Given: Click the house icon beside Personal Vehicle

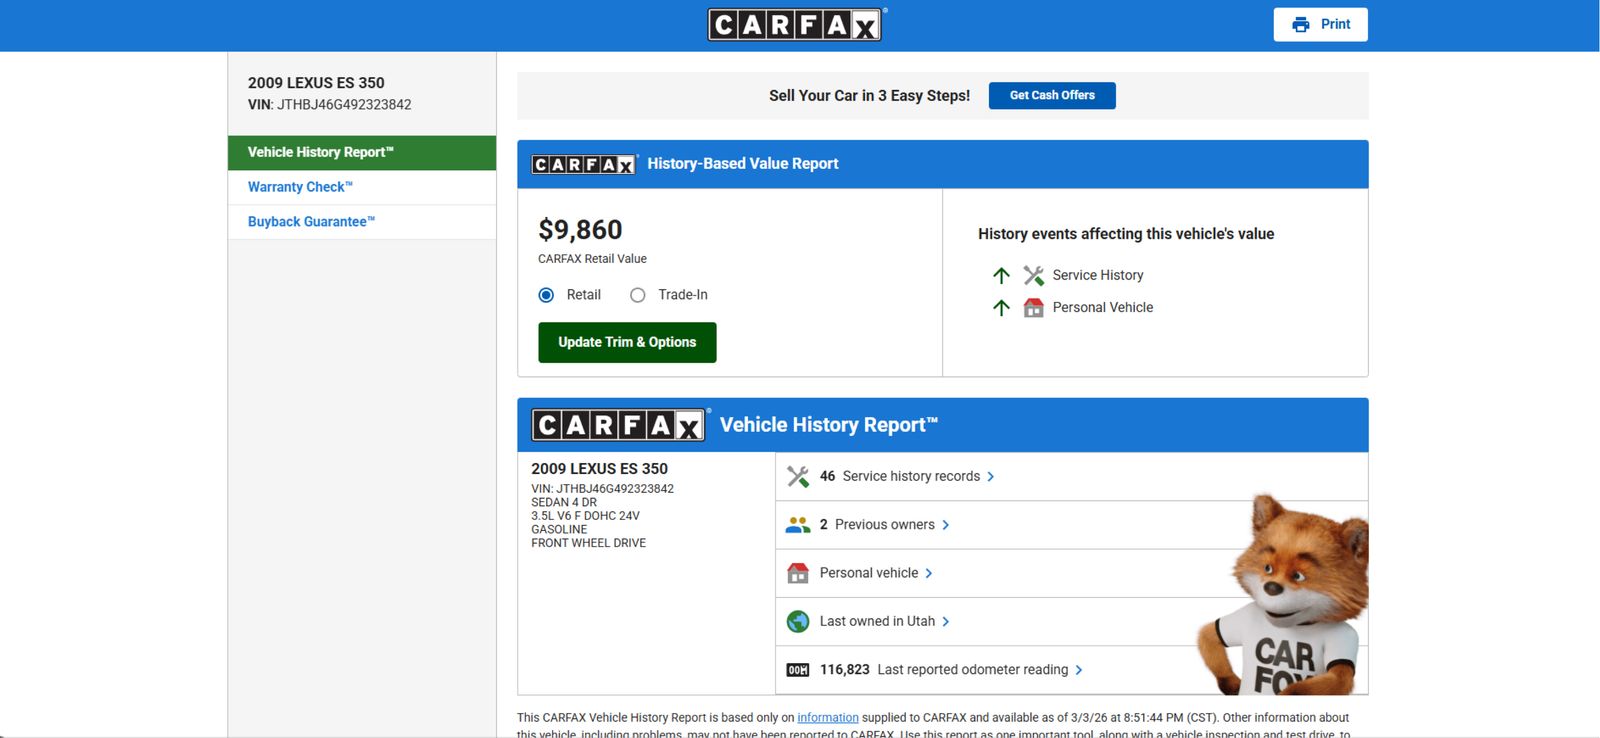Looking at the screenshot, I should click(1033, 308).
